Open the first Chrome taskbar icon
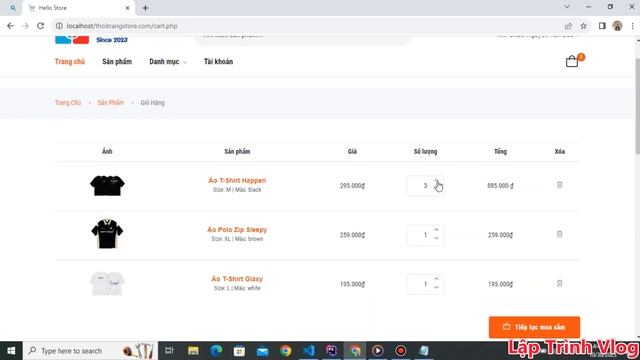The image size is (640, 360). pos(286,351)
